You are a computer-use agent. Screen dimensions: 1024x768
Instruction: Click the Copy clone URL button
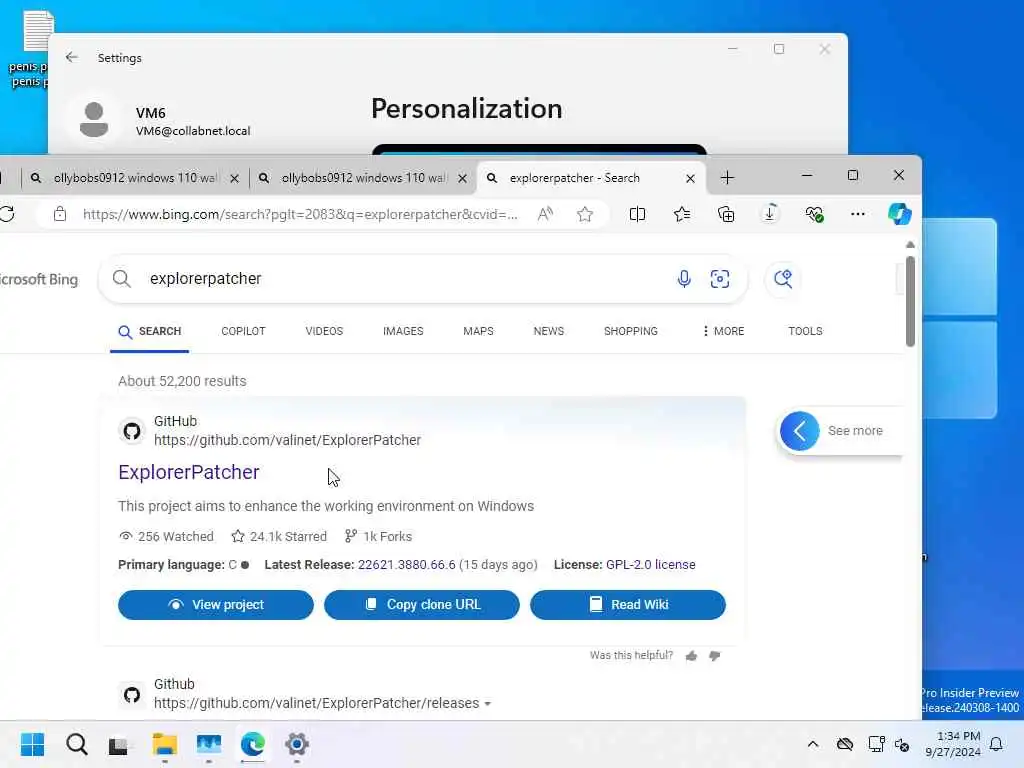tap(422, 605)
